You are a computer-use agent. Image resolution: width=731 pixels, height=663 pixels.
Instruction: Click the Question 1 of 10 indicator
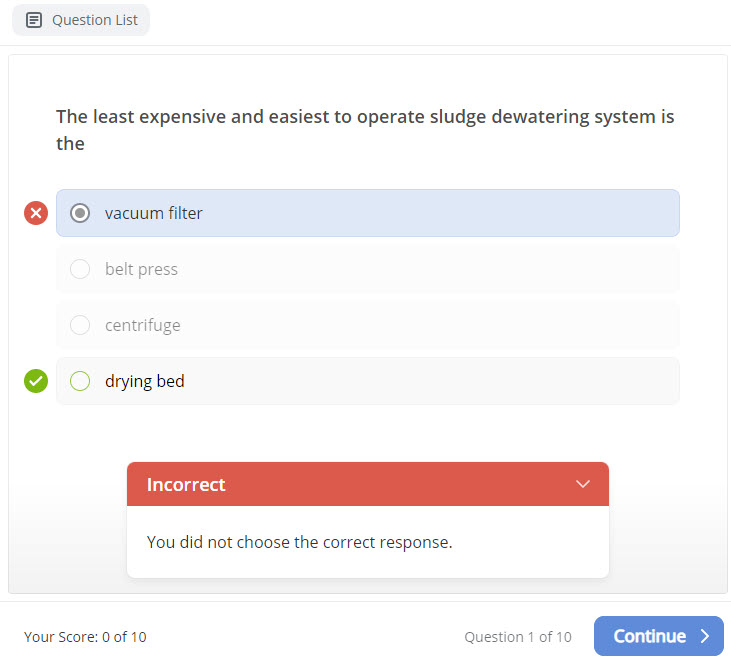(x=518, y=636)
